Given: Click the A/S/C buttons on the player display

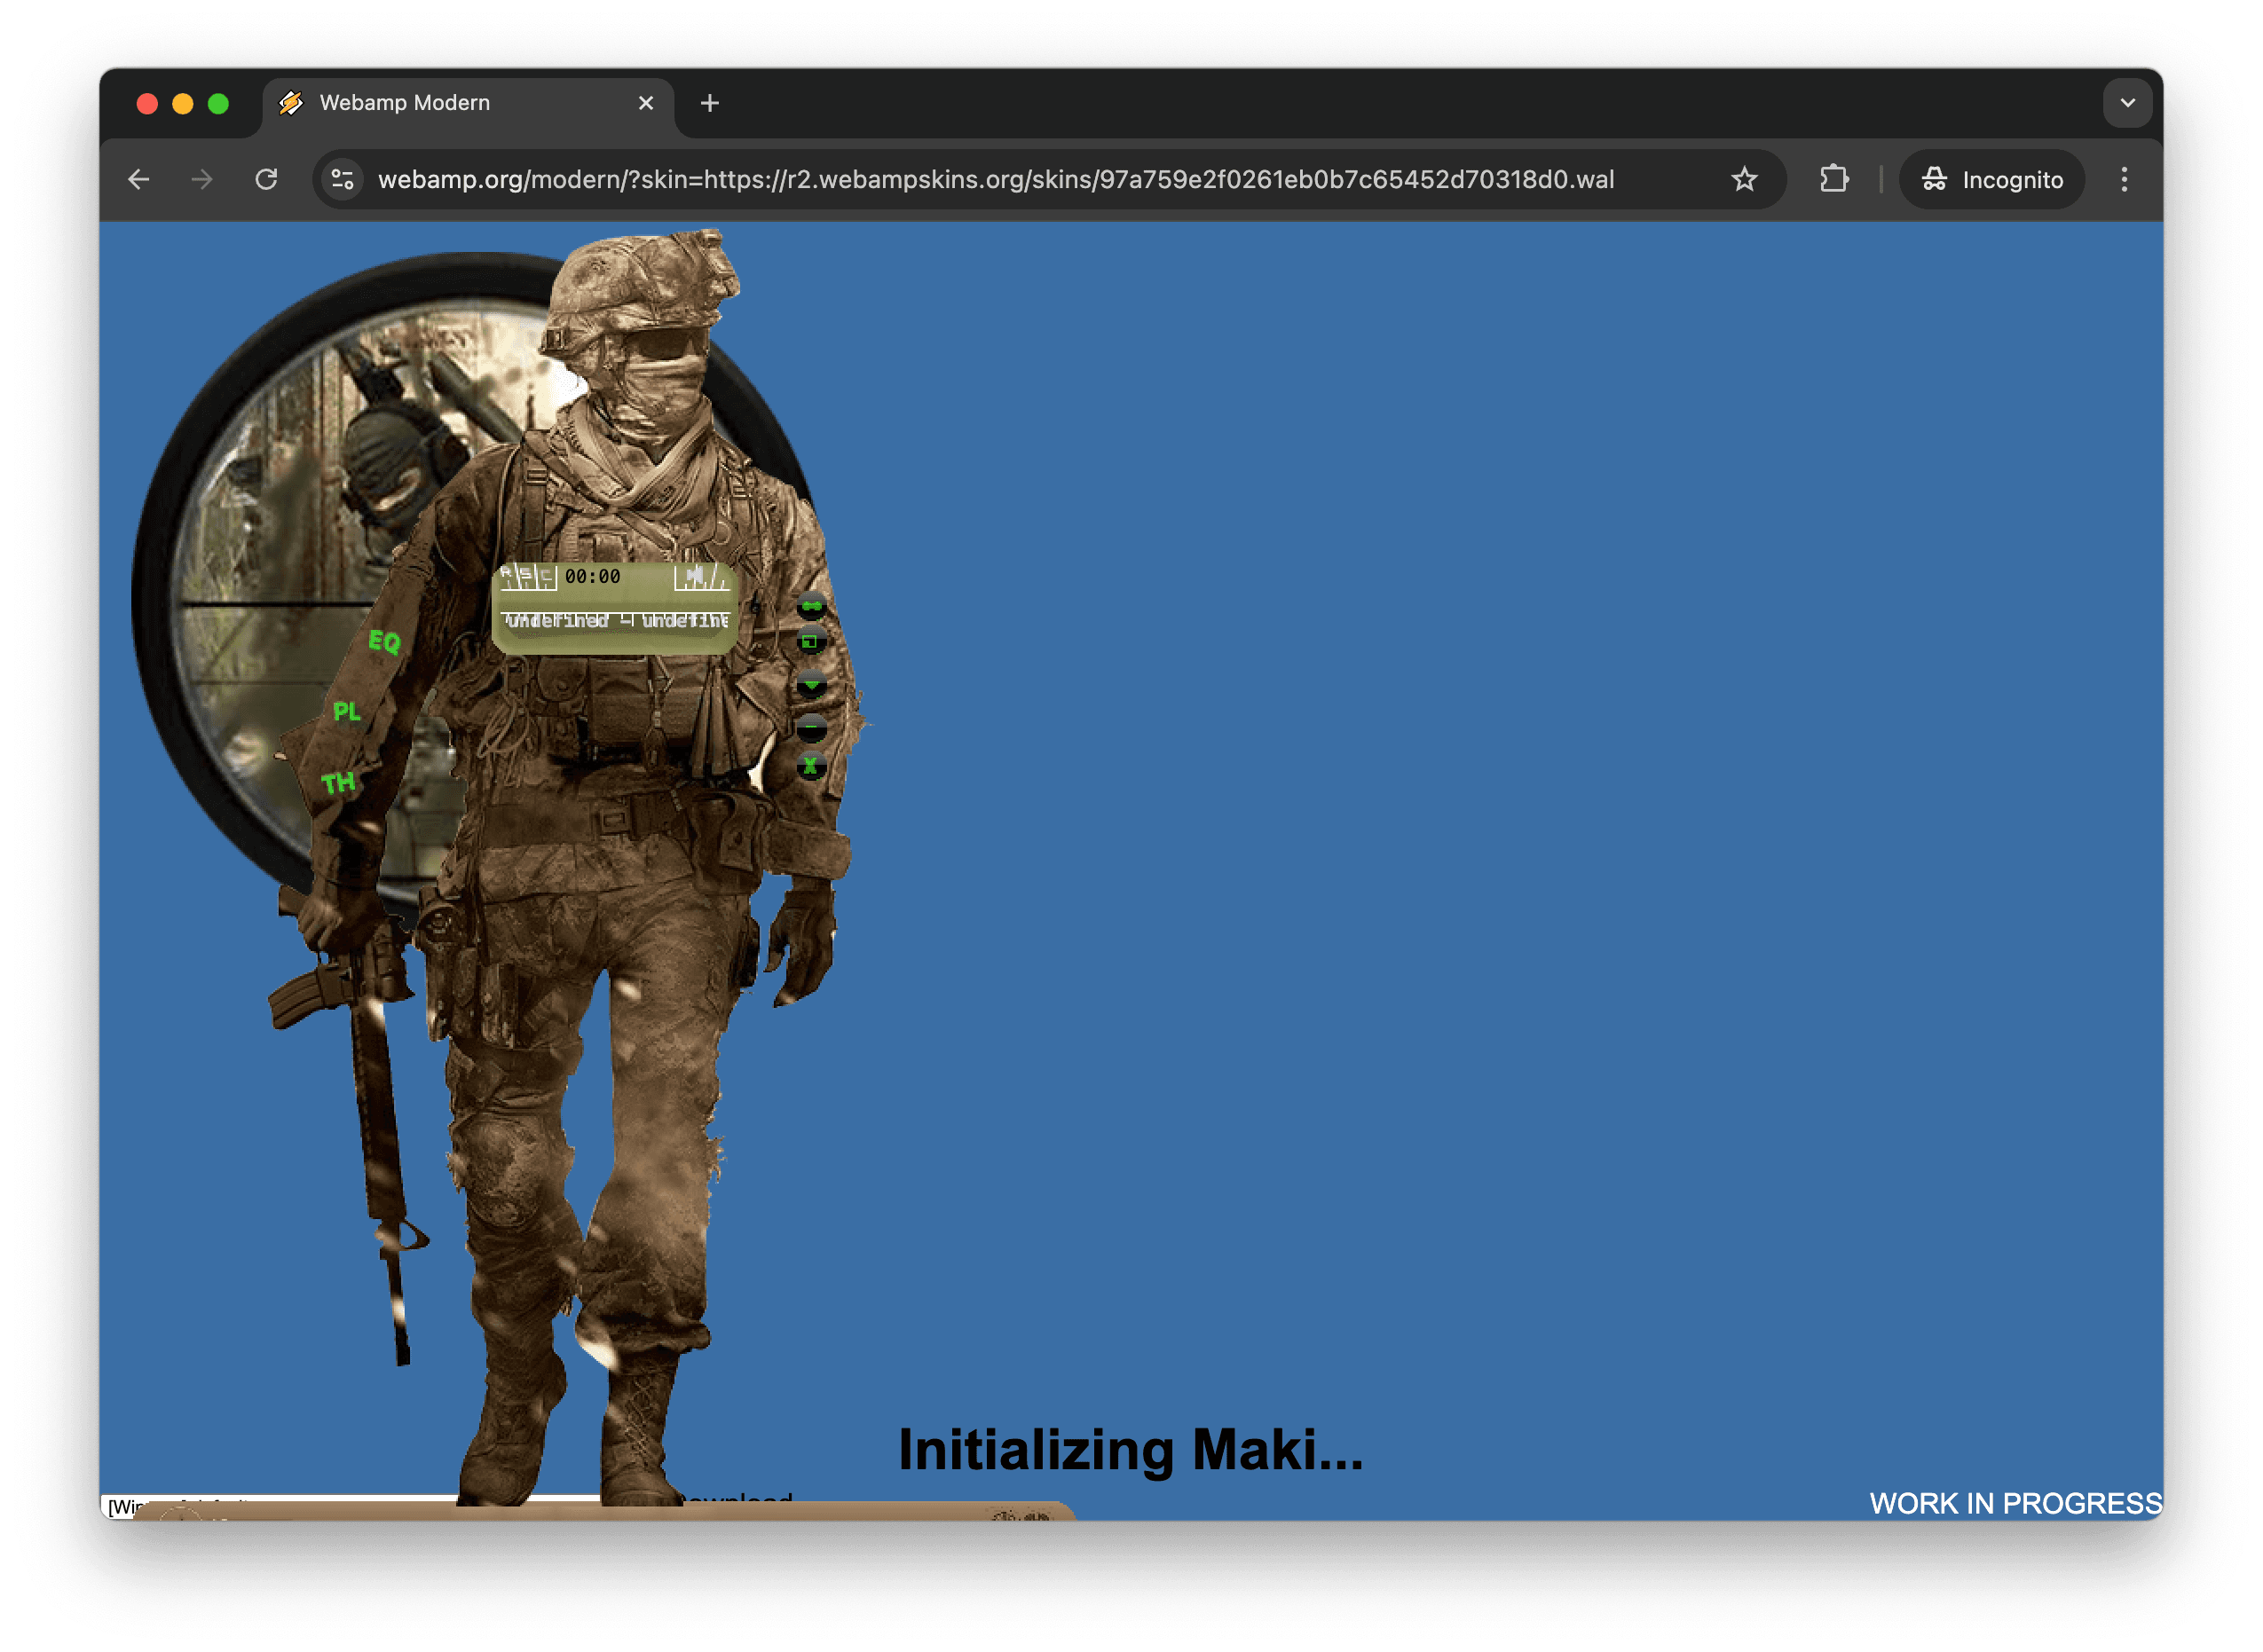Looking at the screenshot, I should (528, 575).
